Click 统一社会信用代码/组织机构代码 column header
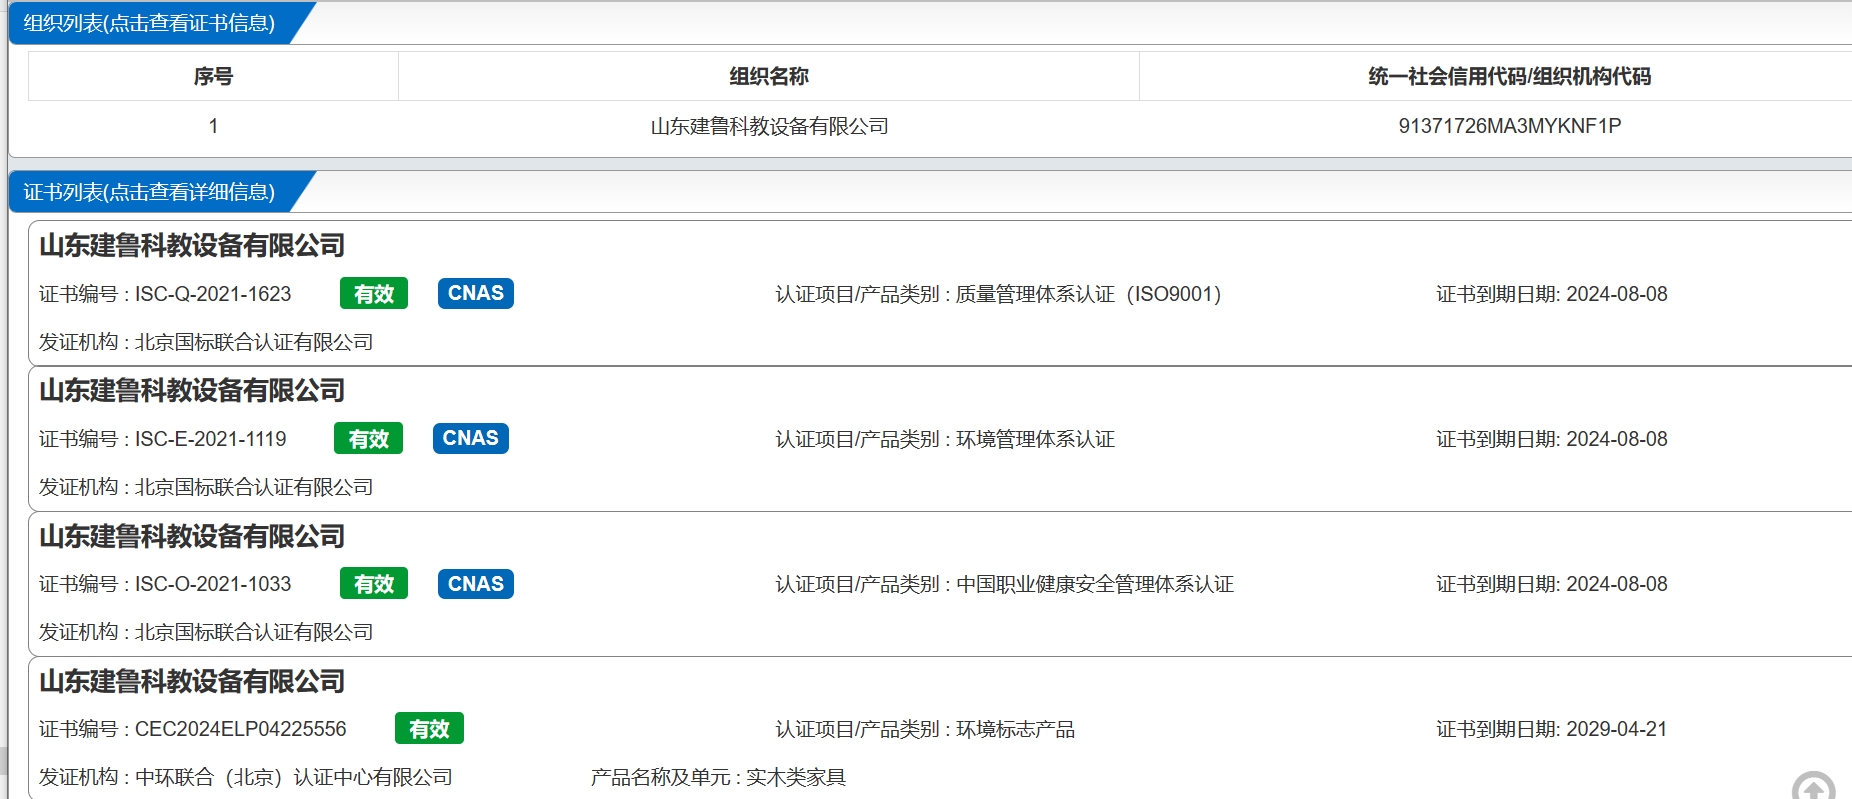The width and height of the screenshot is (1852, 799). pos(1510,76)
